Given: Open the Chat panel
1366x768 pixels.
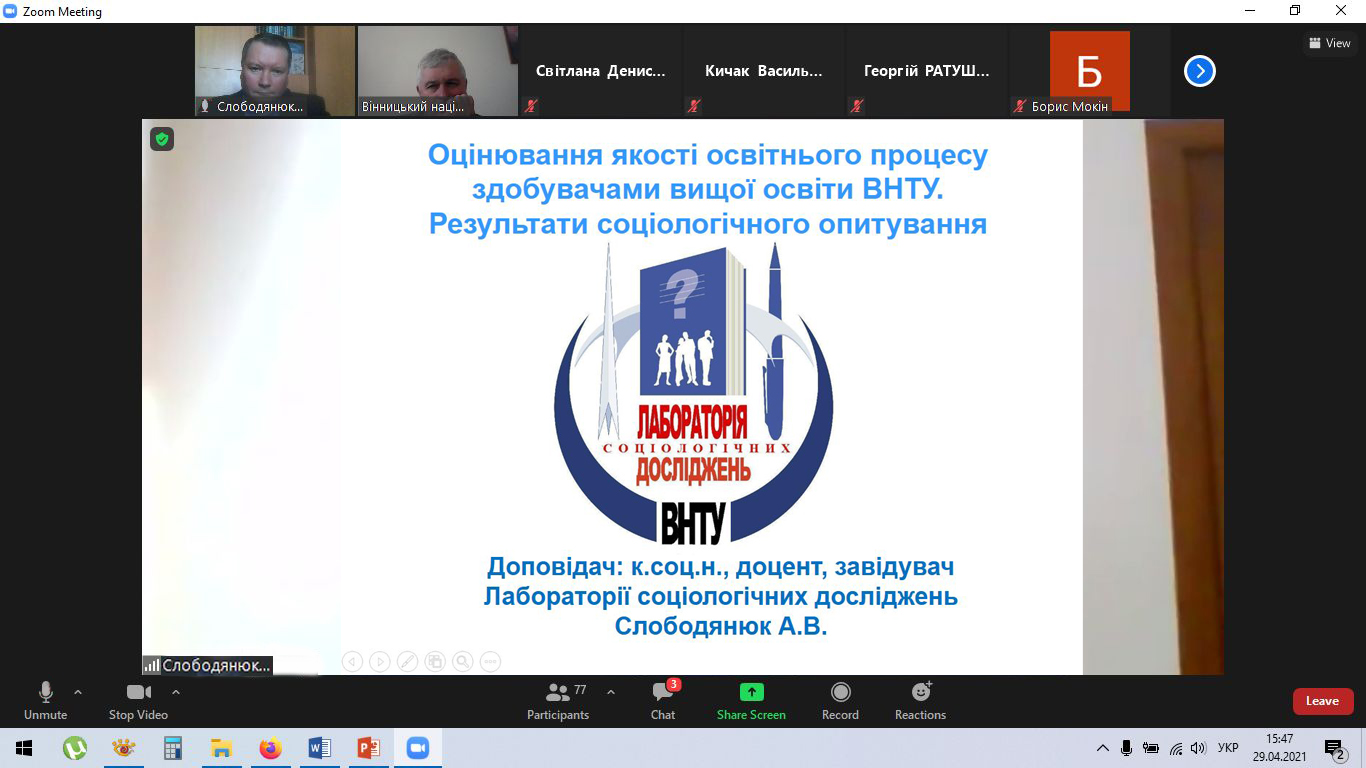Looking at the screenshot, I should 663,701.
